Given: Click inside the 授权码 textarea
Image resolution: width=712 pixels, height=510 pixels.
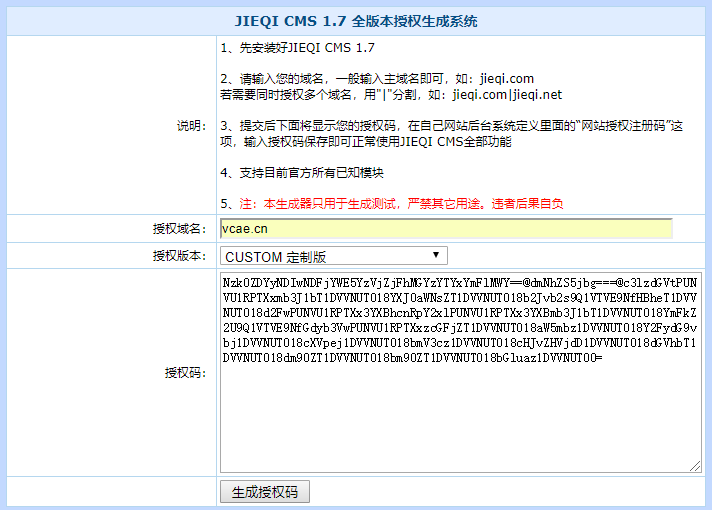Looking at the screenshot, I should point(461,372).
